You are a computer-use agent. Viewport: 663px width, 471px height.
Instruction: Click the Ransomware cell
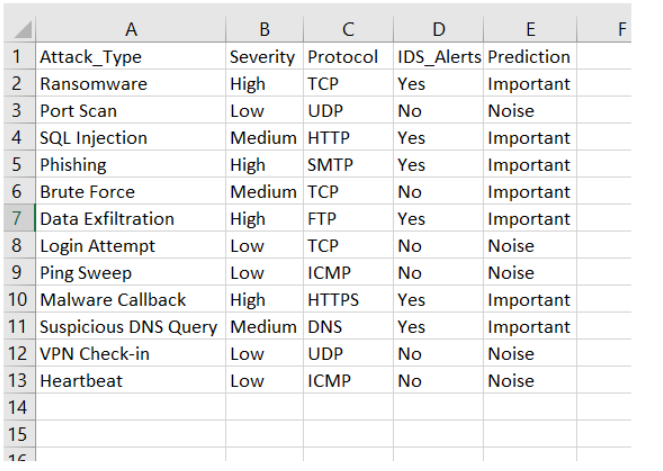(131, 83)
